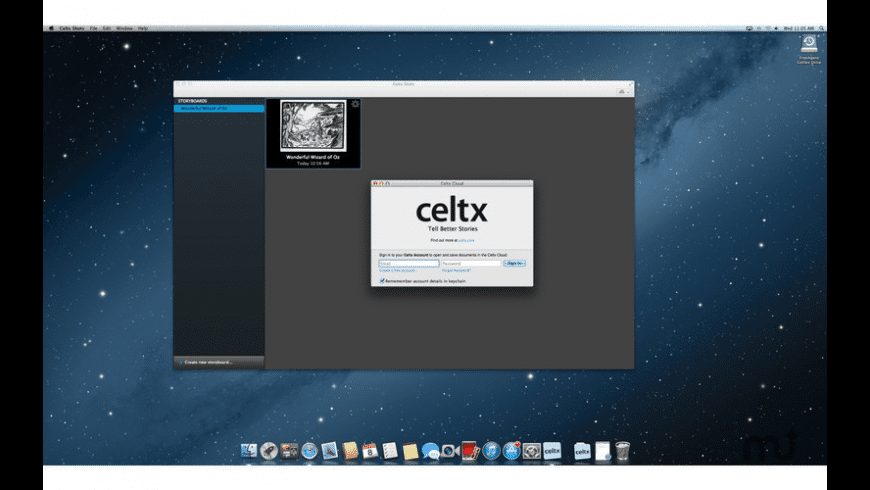Launch Safari from the Dock
This screenshot has height=490, width=870.
coord(310,451)
